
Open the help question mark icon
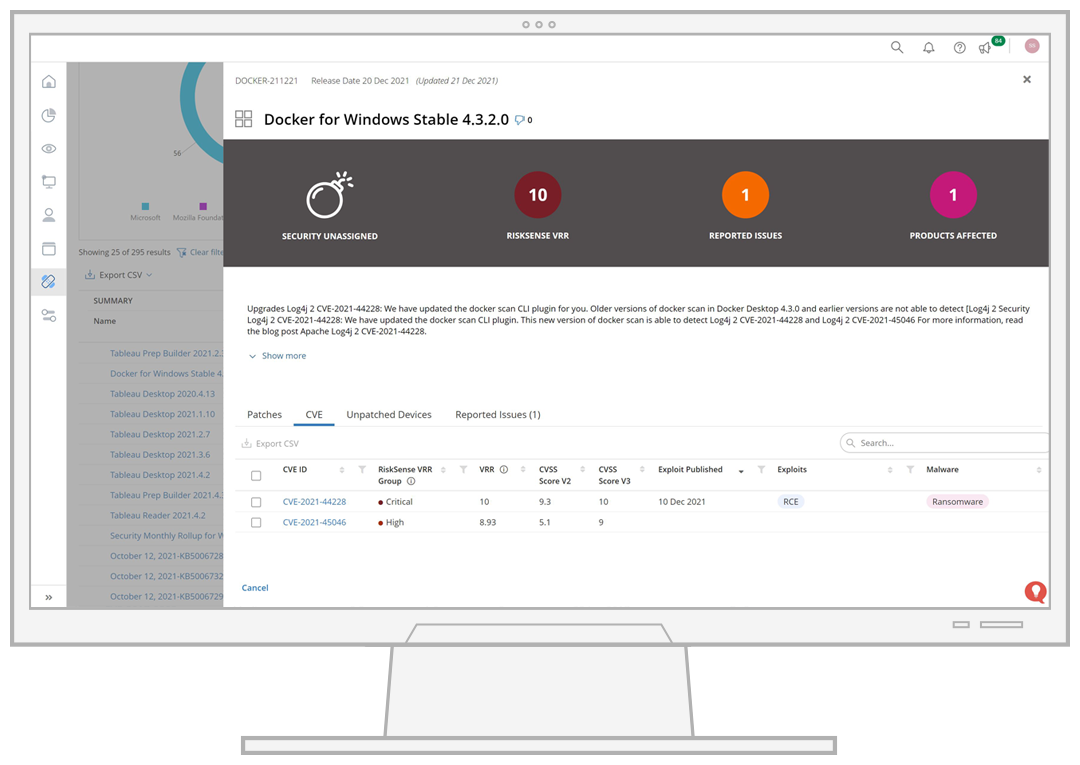[959, 48]
